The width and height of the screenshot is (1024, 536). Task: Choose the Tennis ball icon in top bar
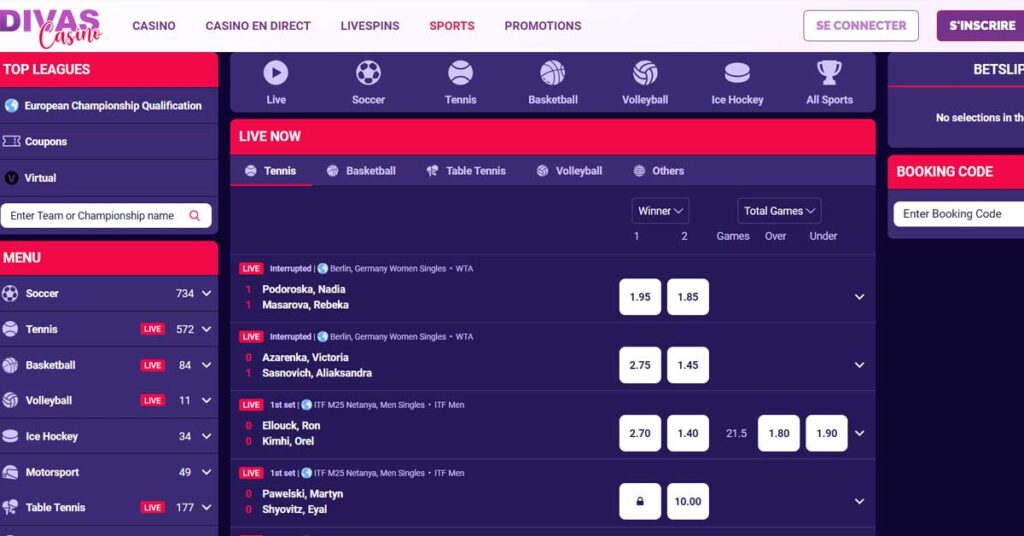(460, 72)
